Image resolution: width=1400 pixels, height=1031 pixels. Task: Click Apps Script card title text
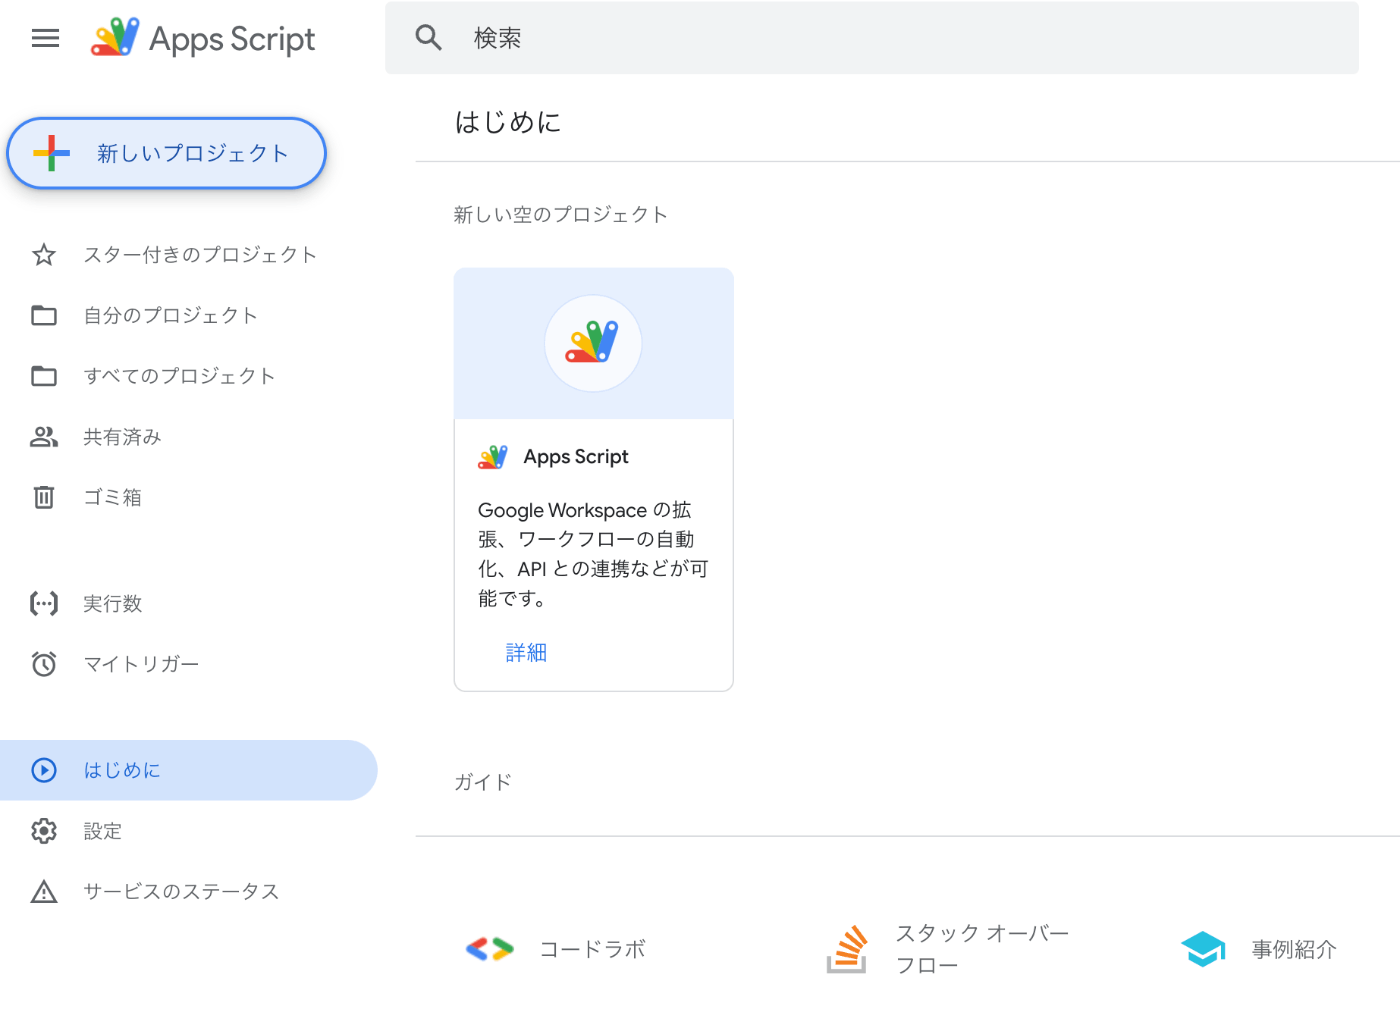tap(576, 457)
